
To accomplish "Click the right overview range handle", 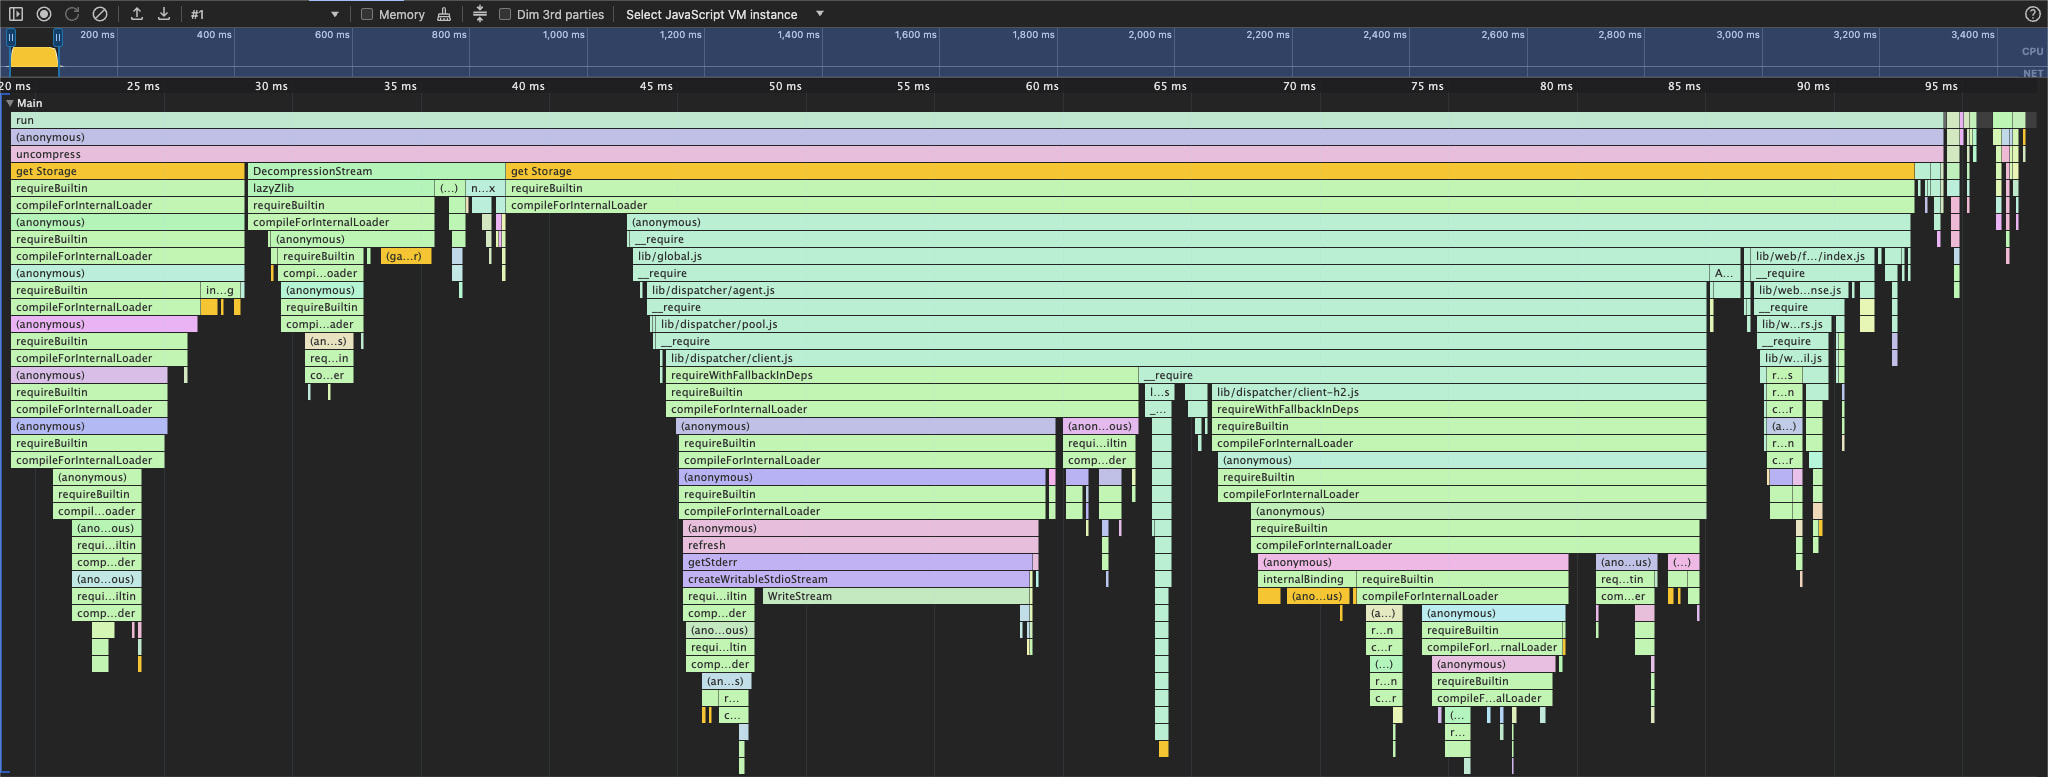I will click(x=58, y=37).
